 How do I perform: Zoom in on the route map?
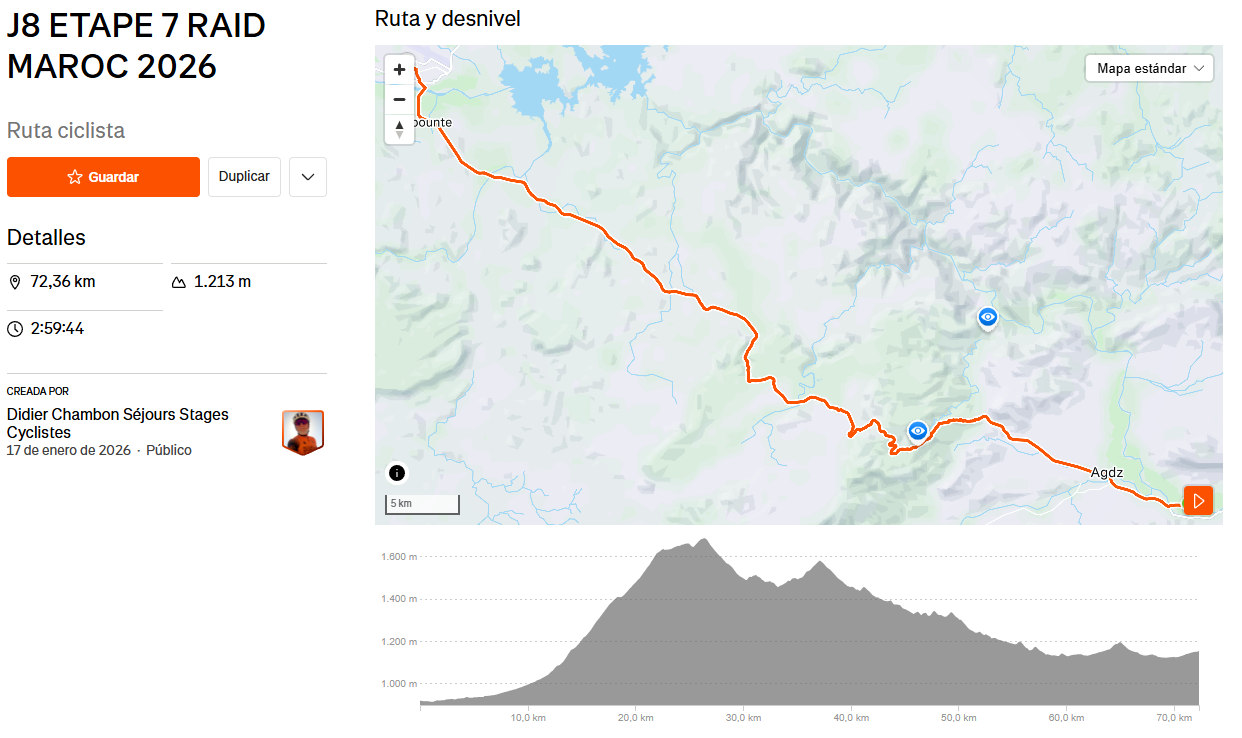[x=399, y=70]
